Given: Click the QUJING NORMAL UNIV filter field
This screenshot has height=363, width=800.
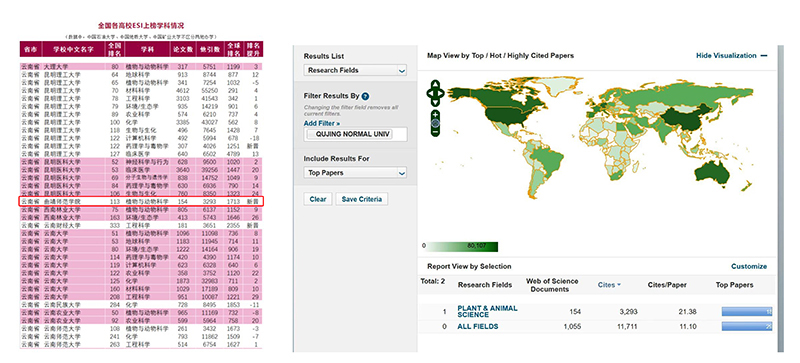Looking at the screenshot, I should coord(355,134).
